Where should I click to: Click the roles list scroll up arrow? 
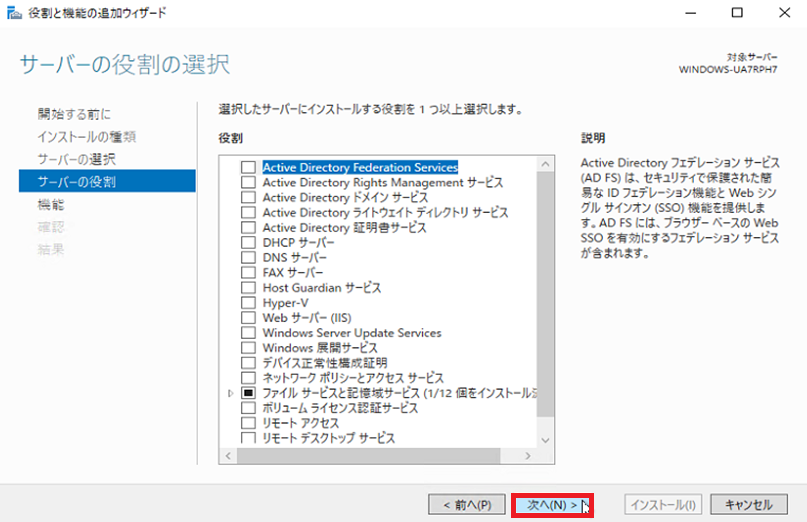(546, 164)
